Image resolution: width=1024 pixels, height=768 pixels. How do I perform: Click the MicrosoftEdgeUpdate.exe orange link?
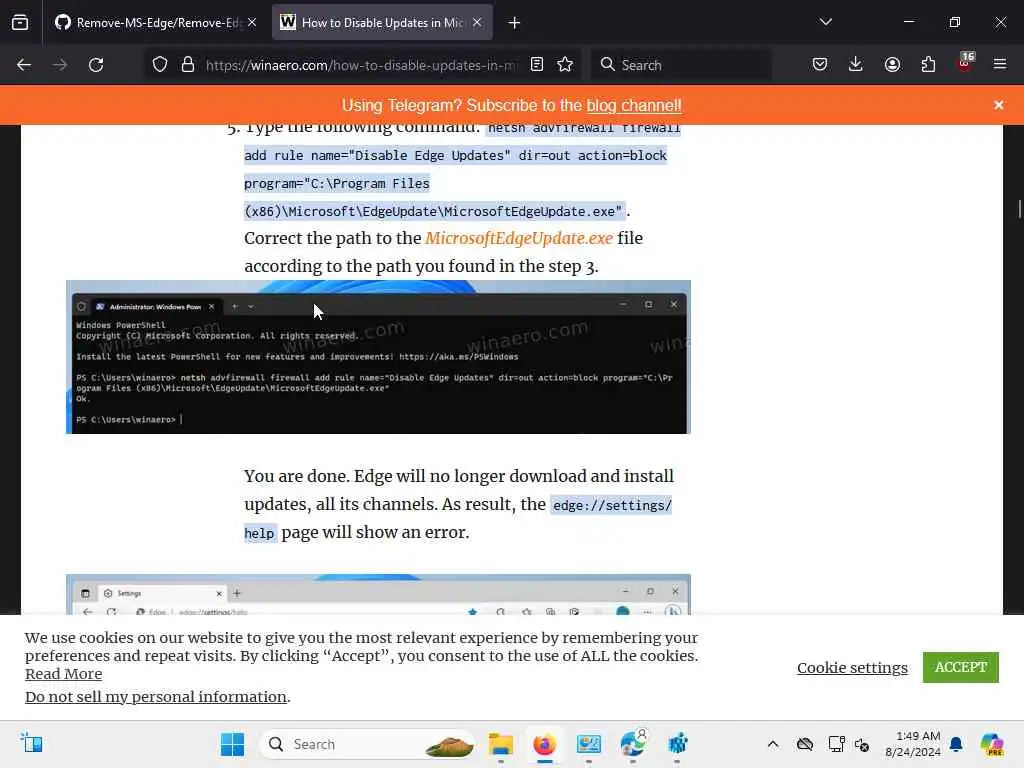[x=519, y=238]
